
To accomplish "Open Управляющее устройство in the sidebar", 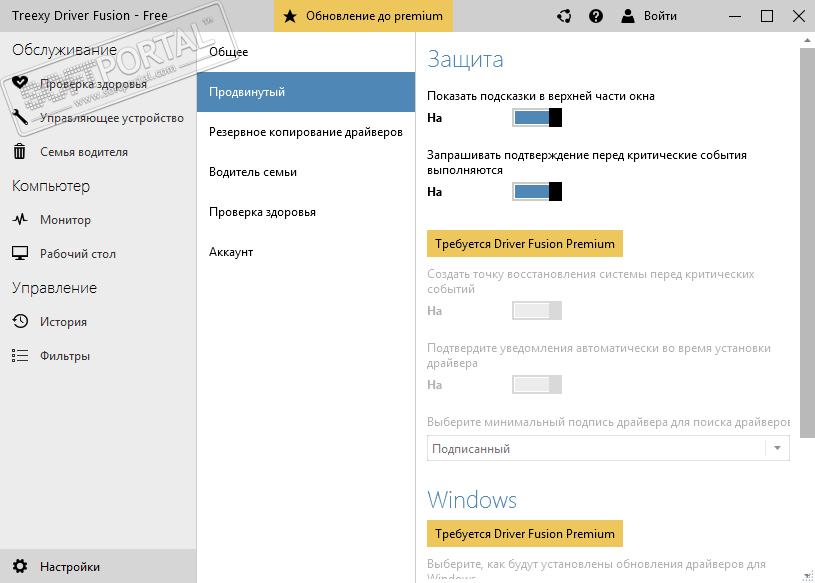I will (x=98, y=117).
